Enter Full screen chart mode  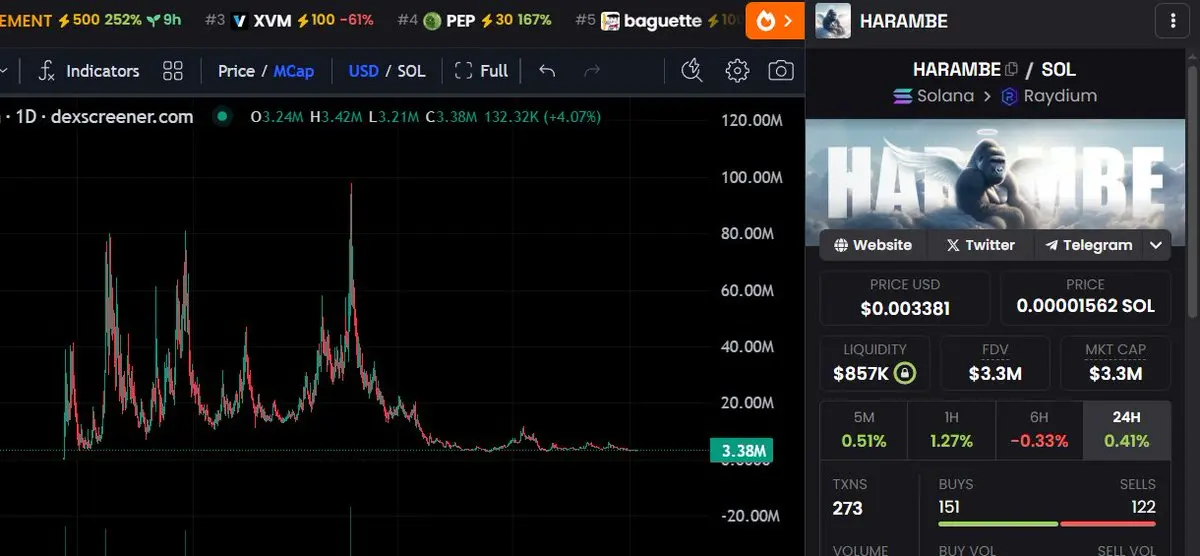click(481, 71)
